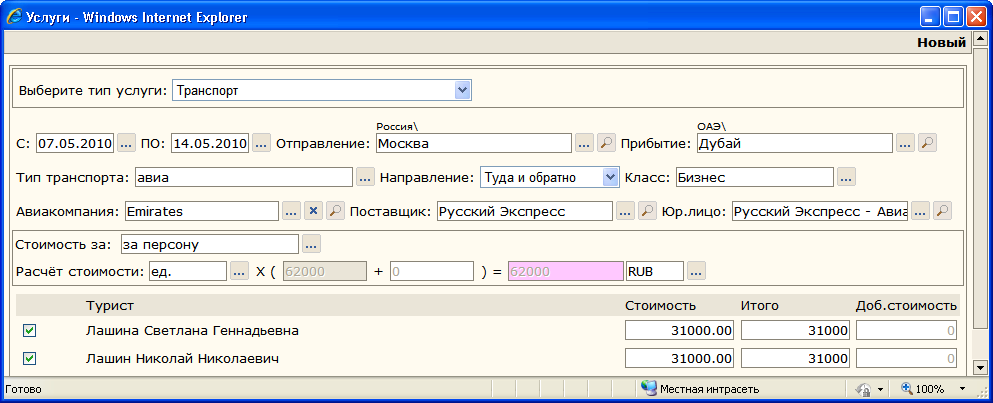
Task: Open date picker next to end date 14.05.2010
Action: [x=262, y=143]
